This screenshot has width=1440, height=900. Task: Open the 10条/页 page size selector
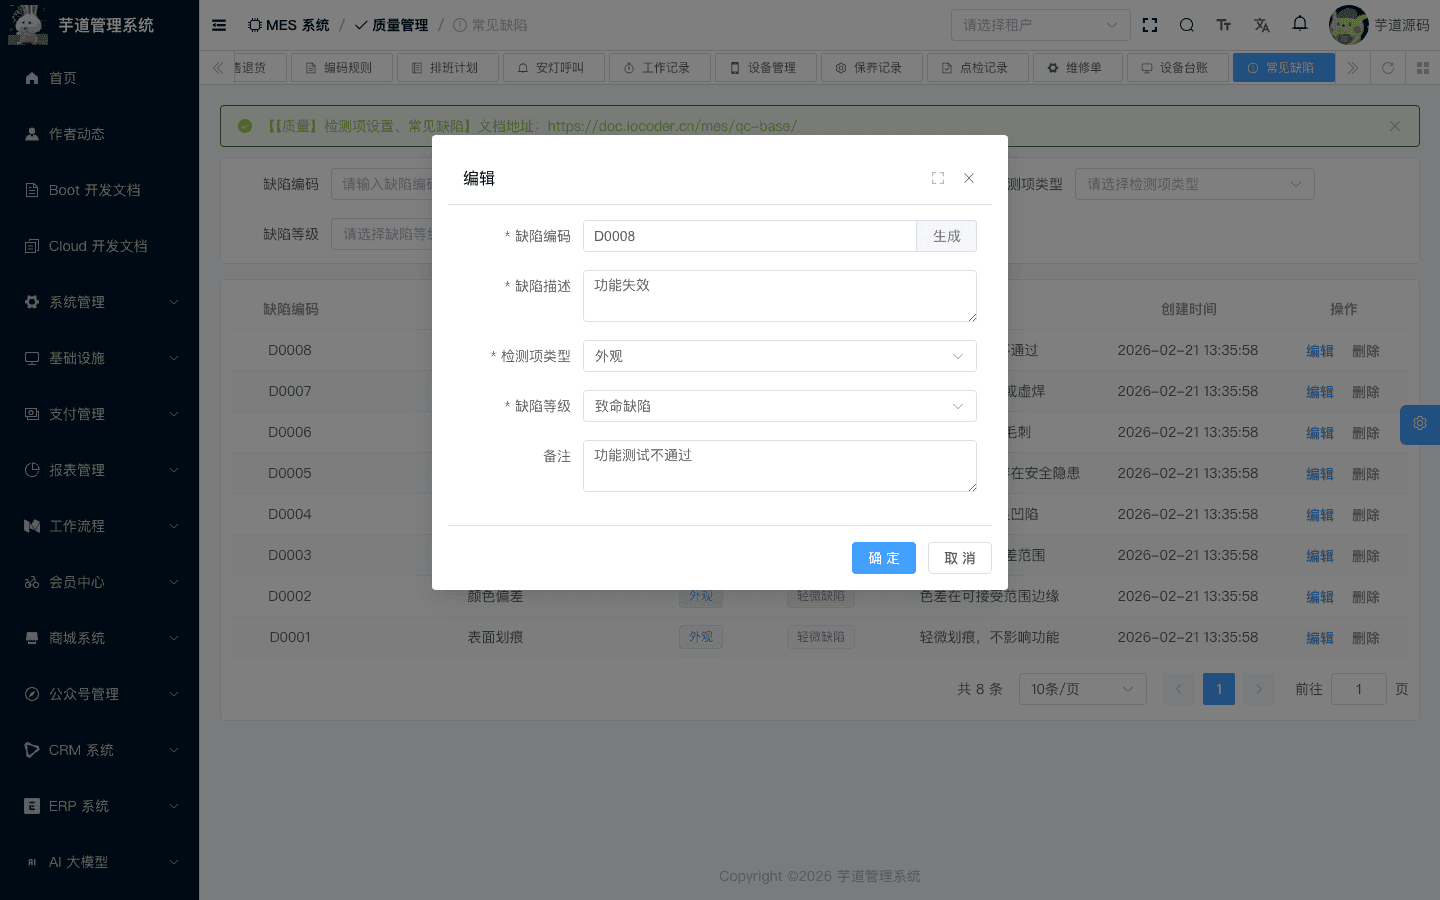click(x=1082, y=689)
